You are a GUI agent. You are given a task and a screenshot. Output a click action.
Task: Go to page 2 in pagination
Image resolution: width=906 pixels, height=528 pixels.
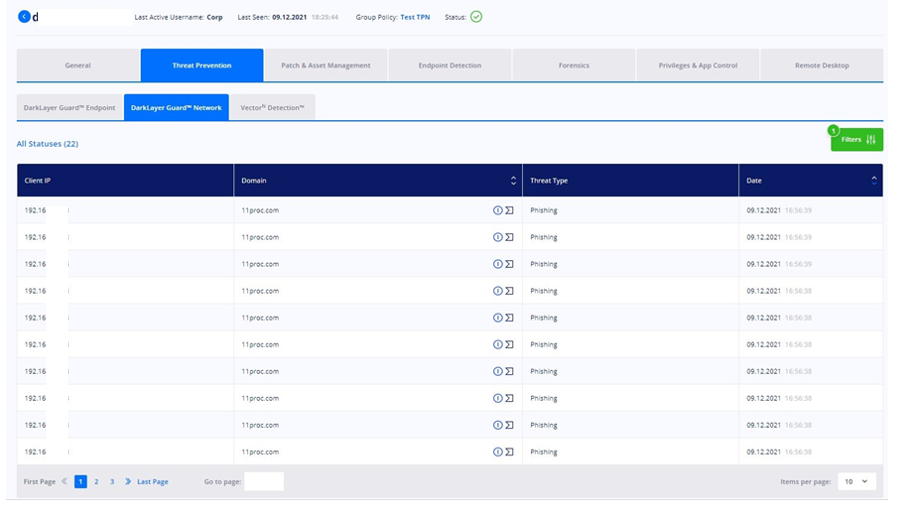click(96, 482)
